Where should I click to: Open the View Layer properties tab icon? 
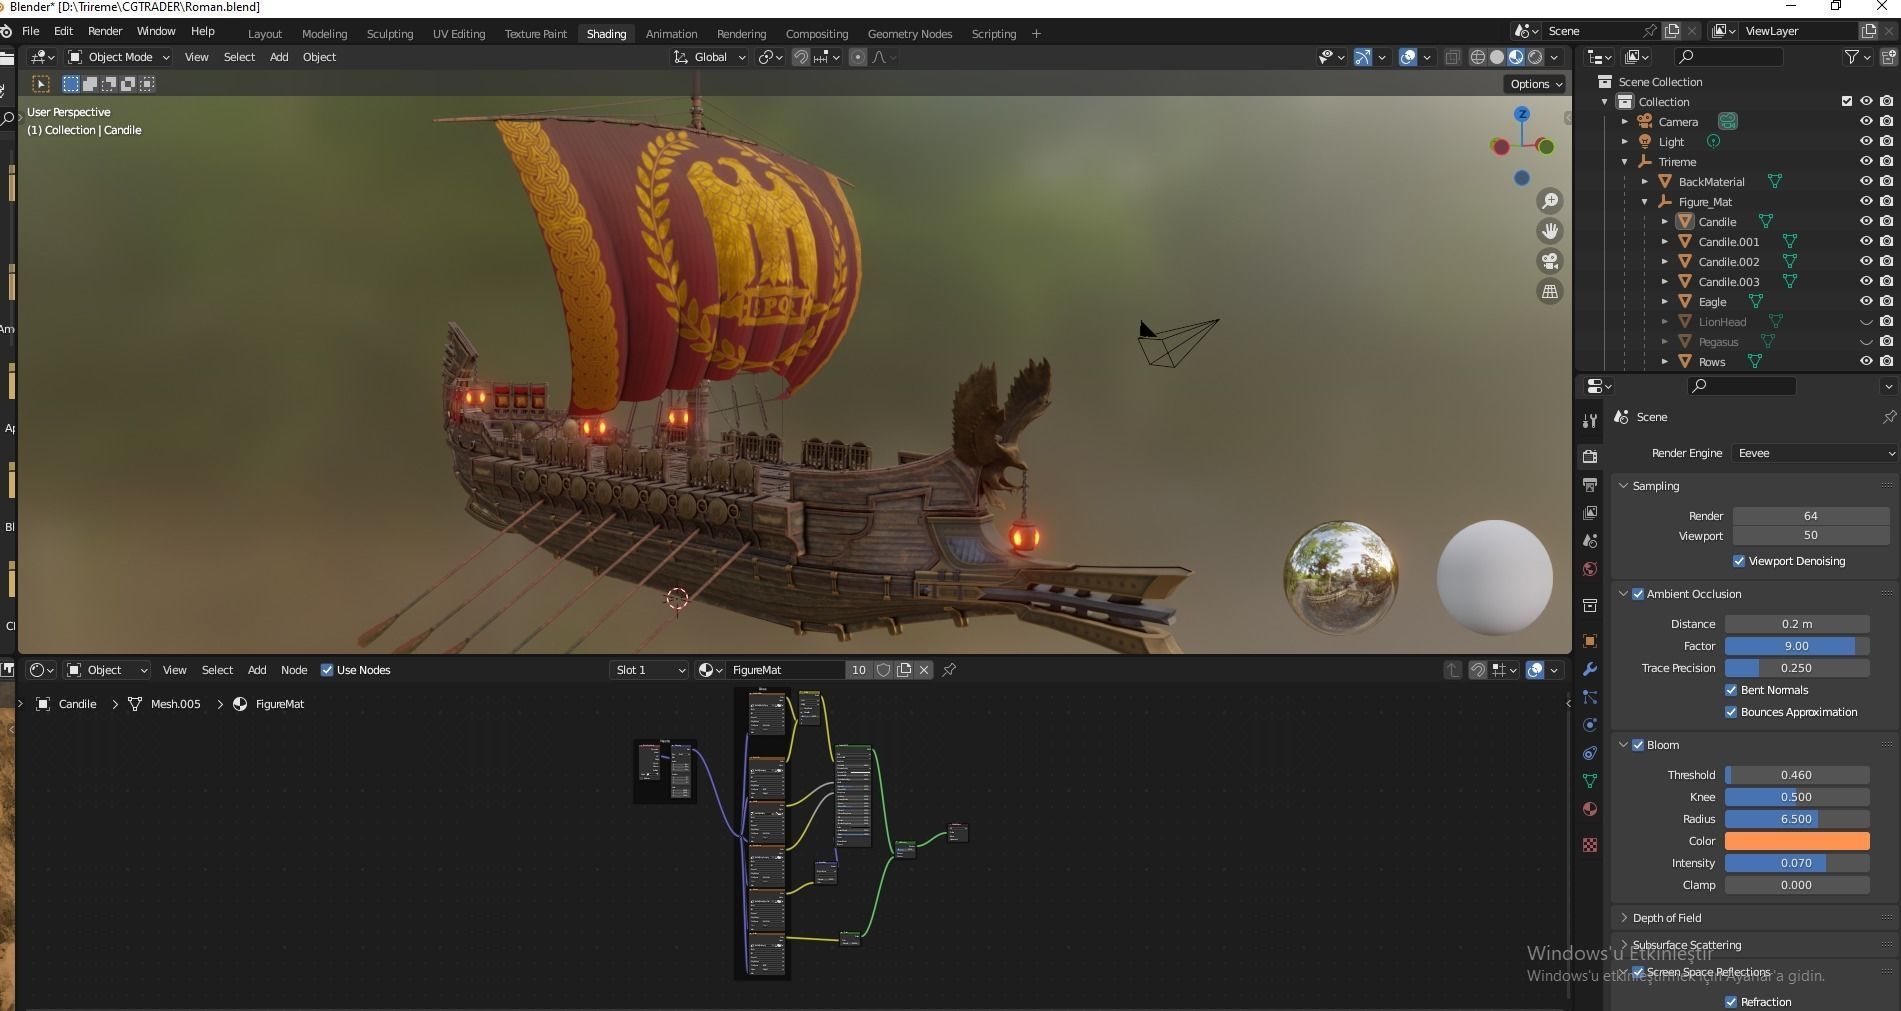[x=1590, y=513]
